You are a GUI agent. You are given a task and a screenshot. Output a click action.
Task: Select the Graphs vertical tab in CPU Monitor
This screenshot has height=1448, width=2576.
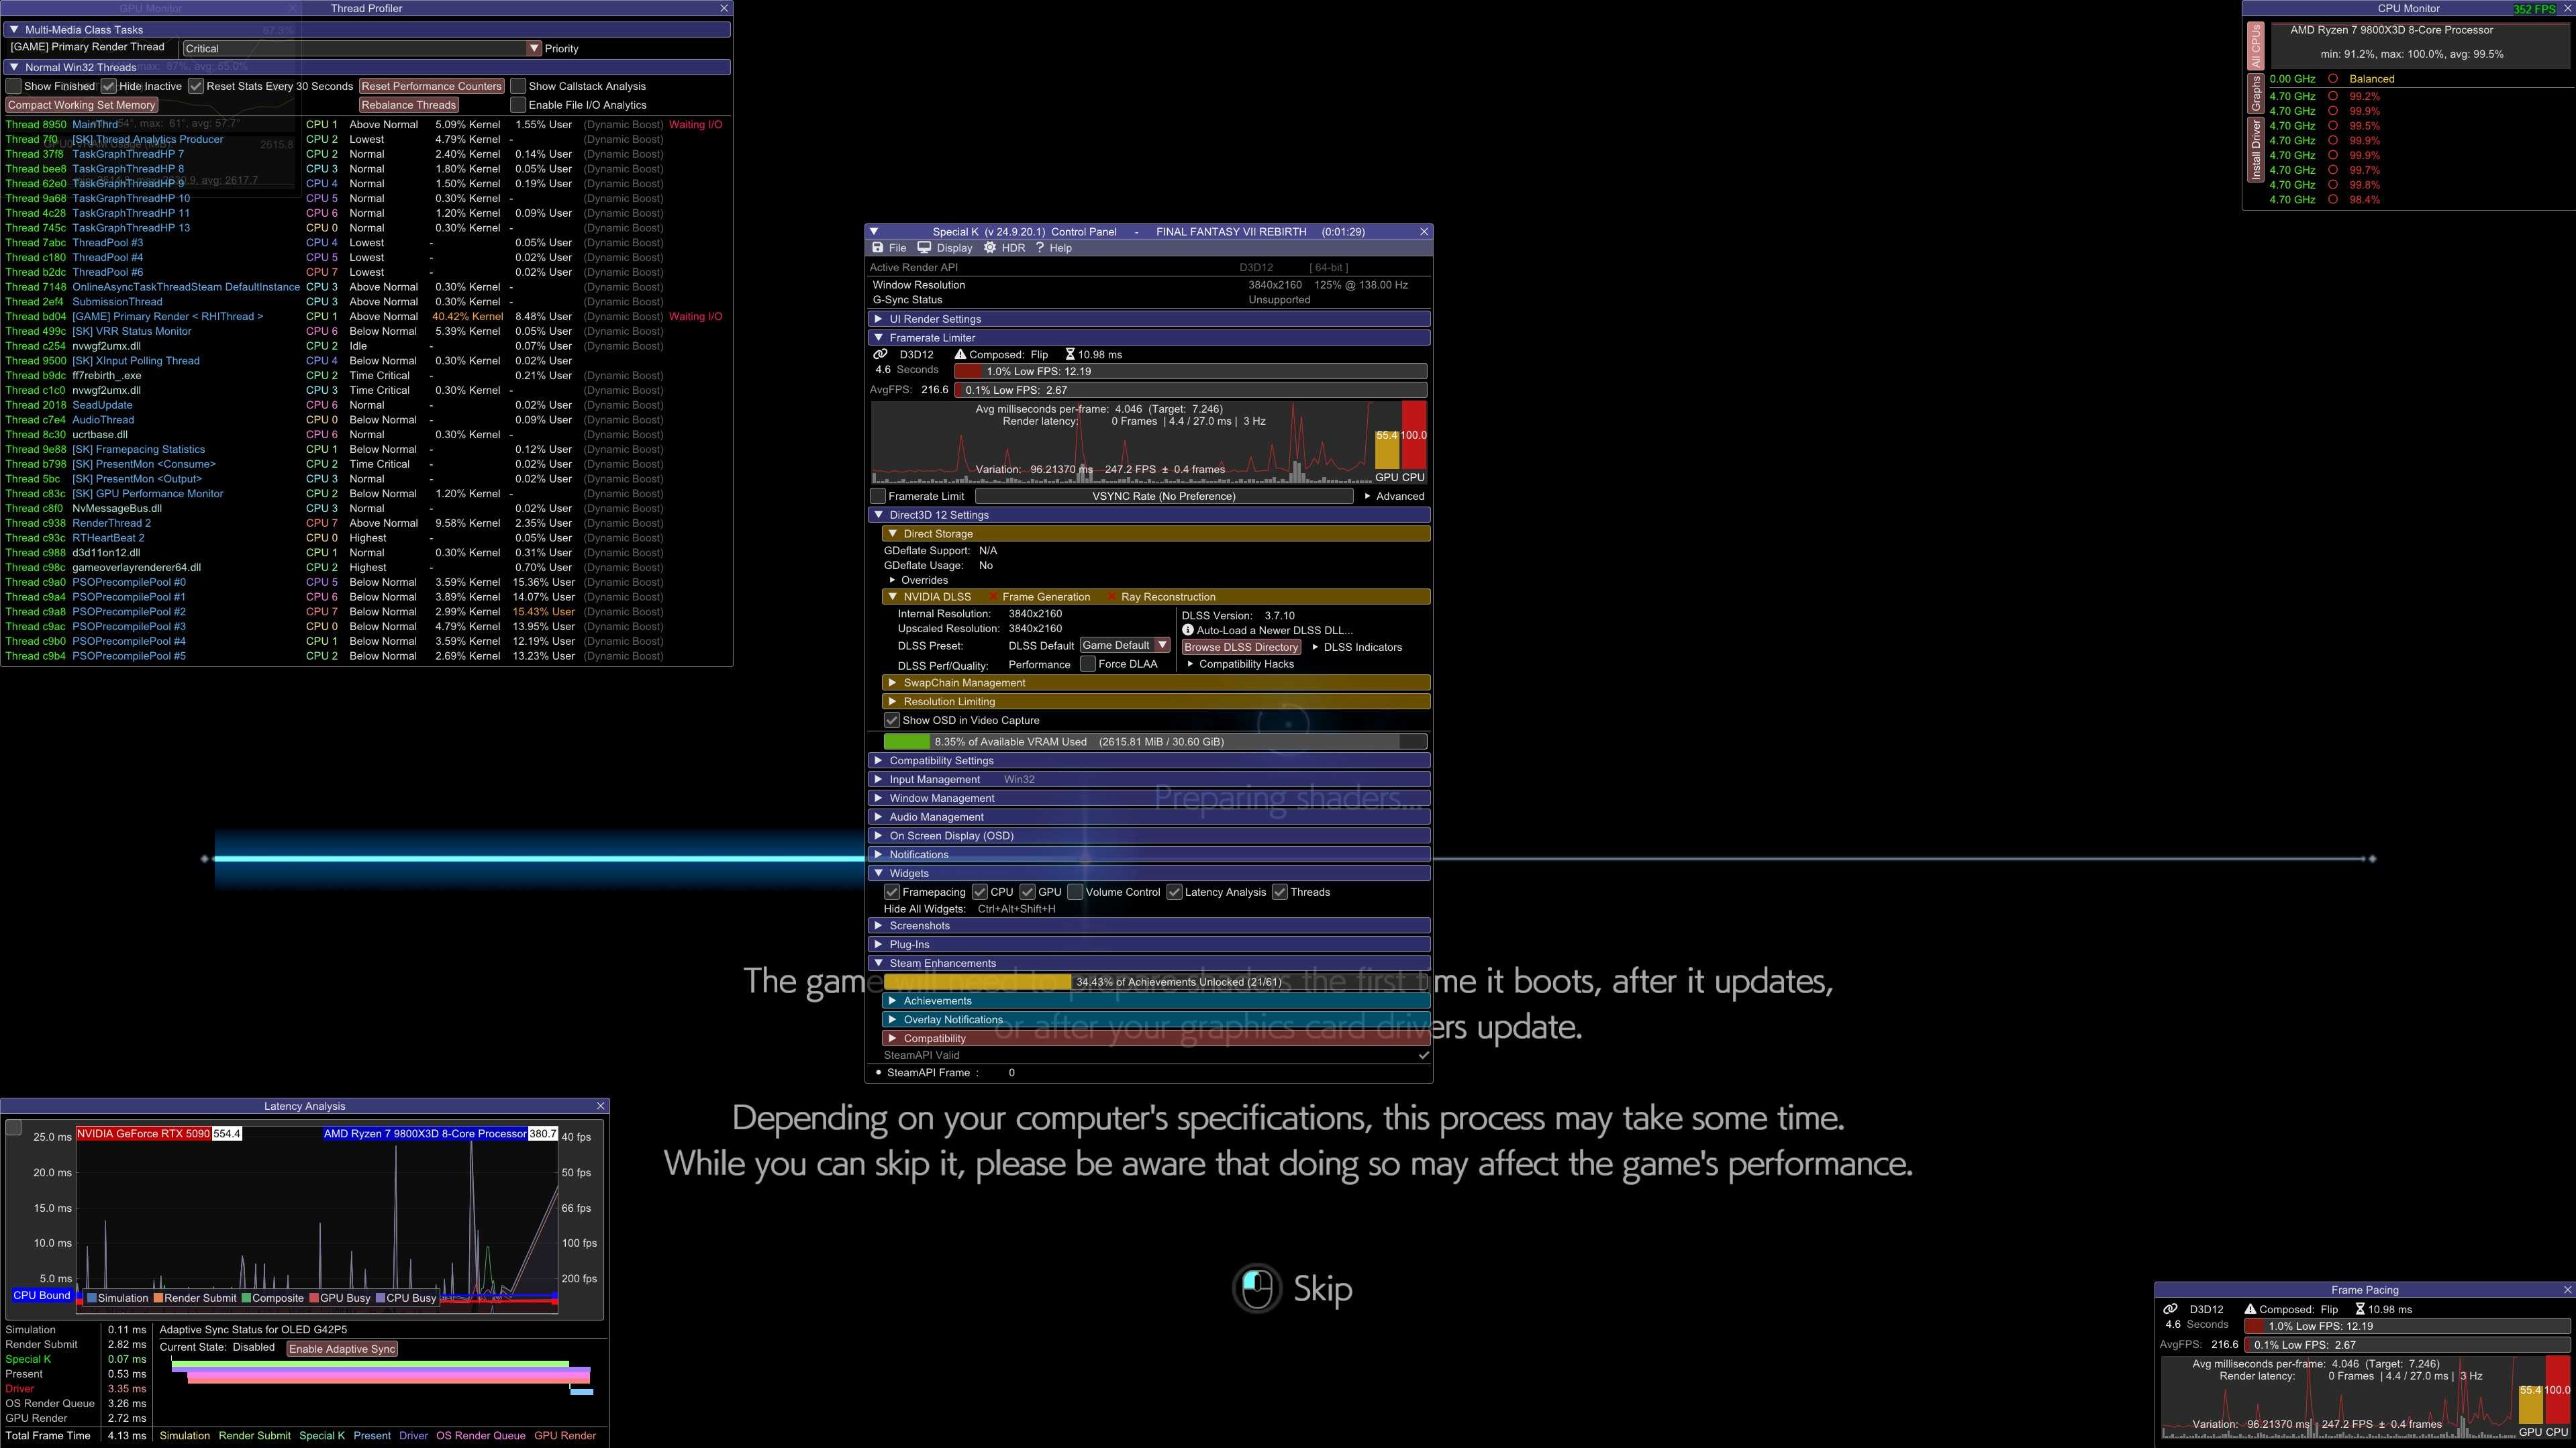click(2256, 93)
